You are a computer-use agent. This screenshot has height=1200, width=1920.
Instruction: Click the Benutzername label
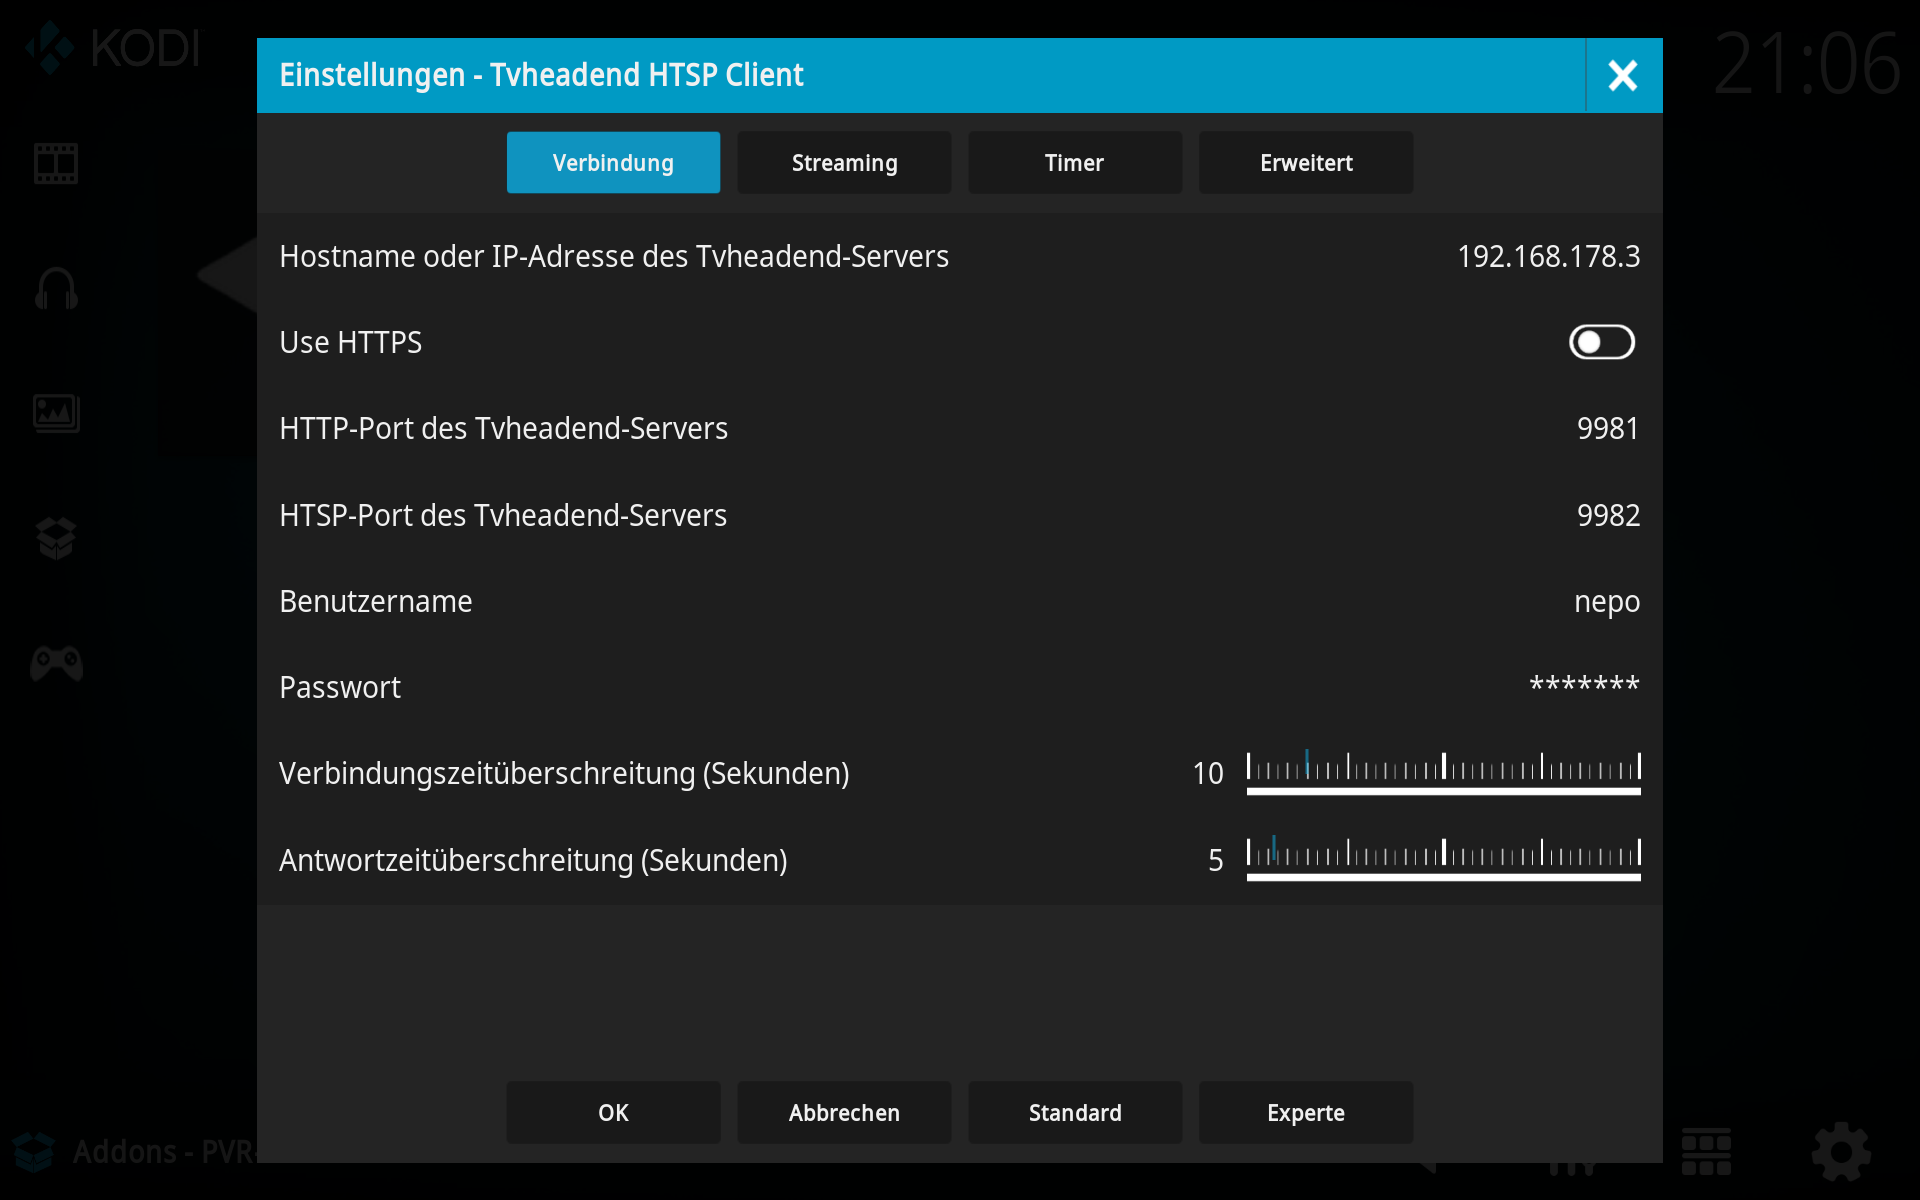click(376, 601)
